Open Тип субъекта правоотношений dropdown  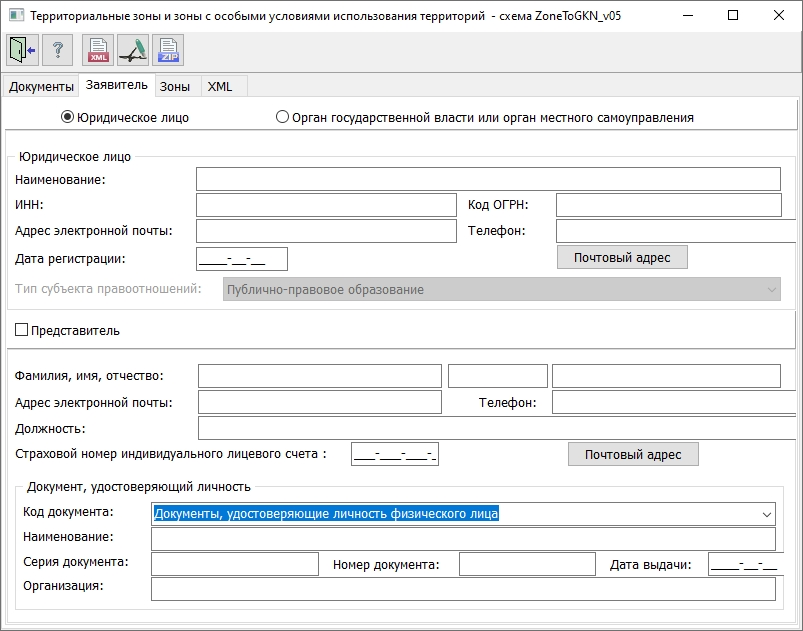770,290
